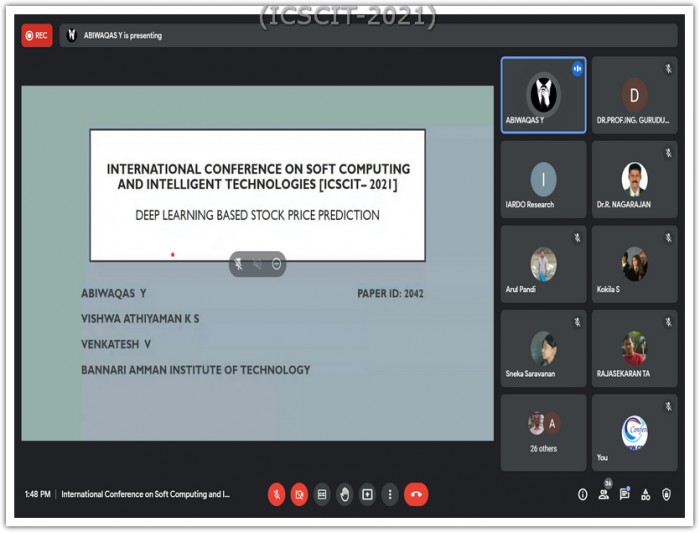Open the chat with everyone icon
The image size is (700, 533).
point(625,494)
